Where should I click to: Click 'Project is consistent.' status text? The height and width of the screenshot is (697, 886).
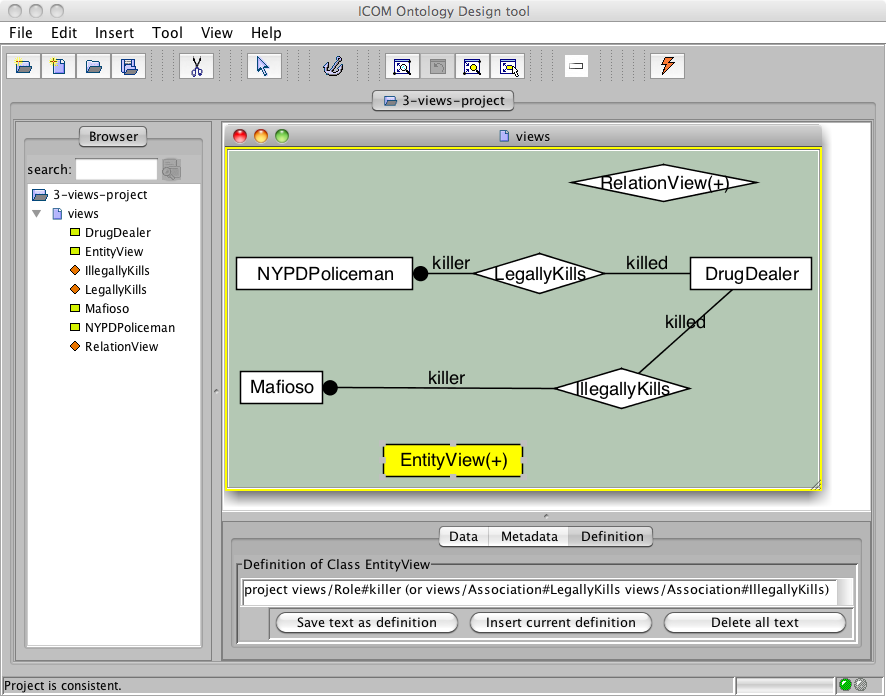pos(63,685)
